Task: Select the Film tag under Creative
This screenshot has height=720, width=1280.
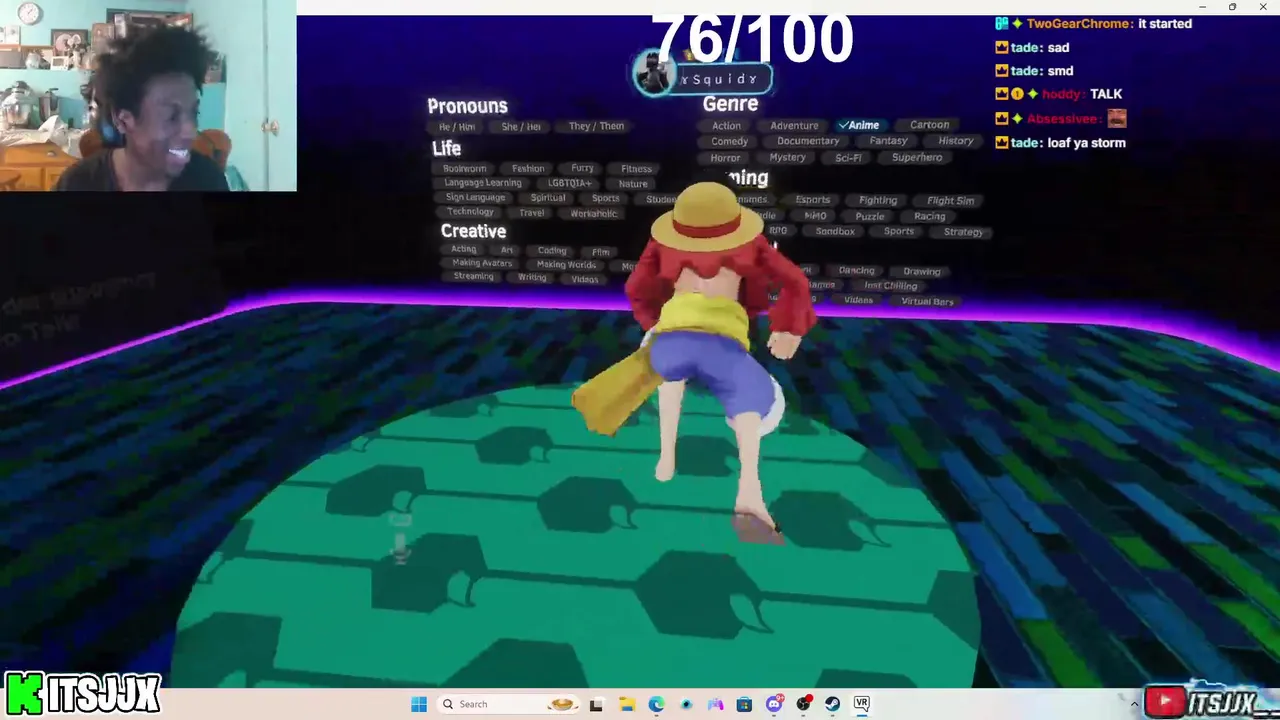Action: pos(601,252)
